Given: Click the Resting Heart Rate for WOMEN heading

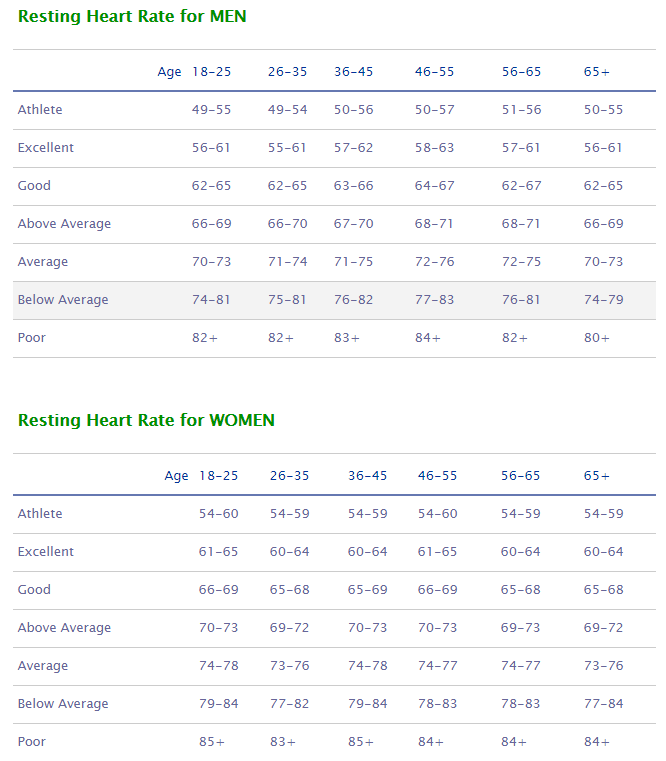Looking at the screenshot, I should coord(146,420).
